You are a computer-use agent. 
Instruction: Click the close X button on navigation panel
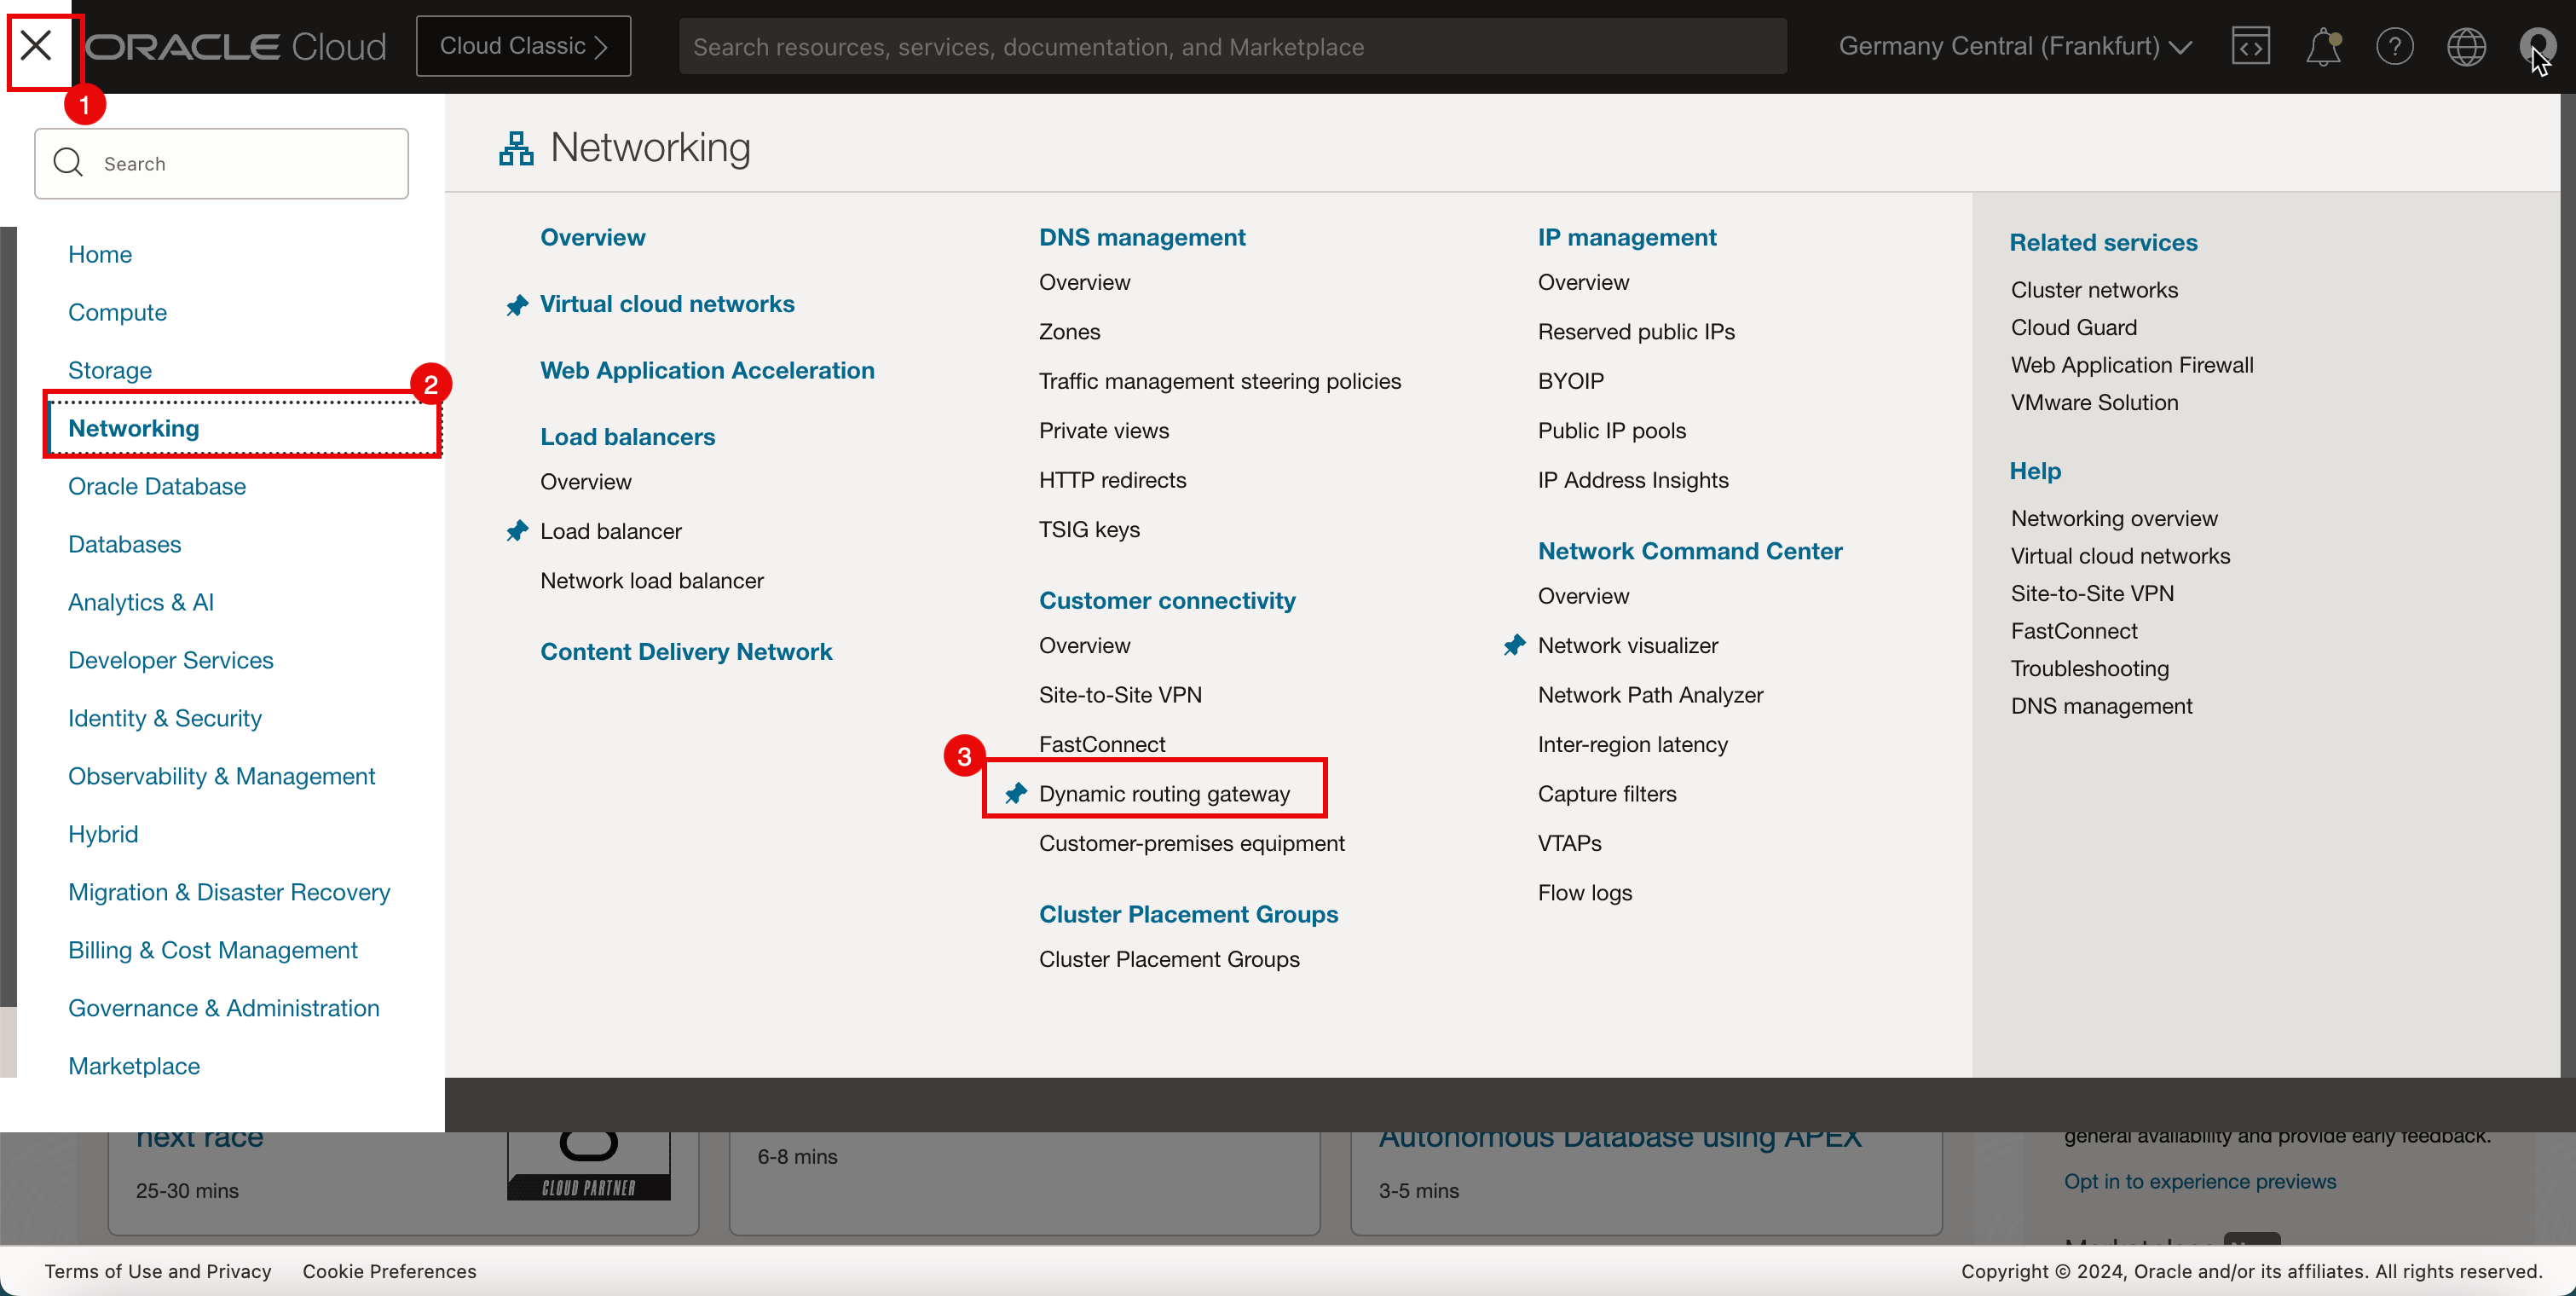tap(37, 44)
